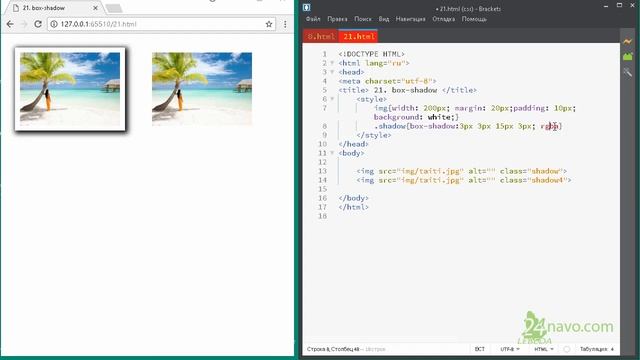Open the Правка menu in Brackets
The height and width of the screenshot is (360, 640).
[x=337, y=19]
